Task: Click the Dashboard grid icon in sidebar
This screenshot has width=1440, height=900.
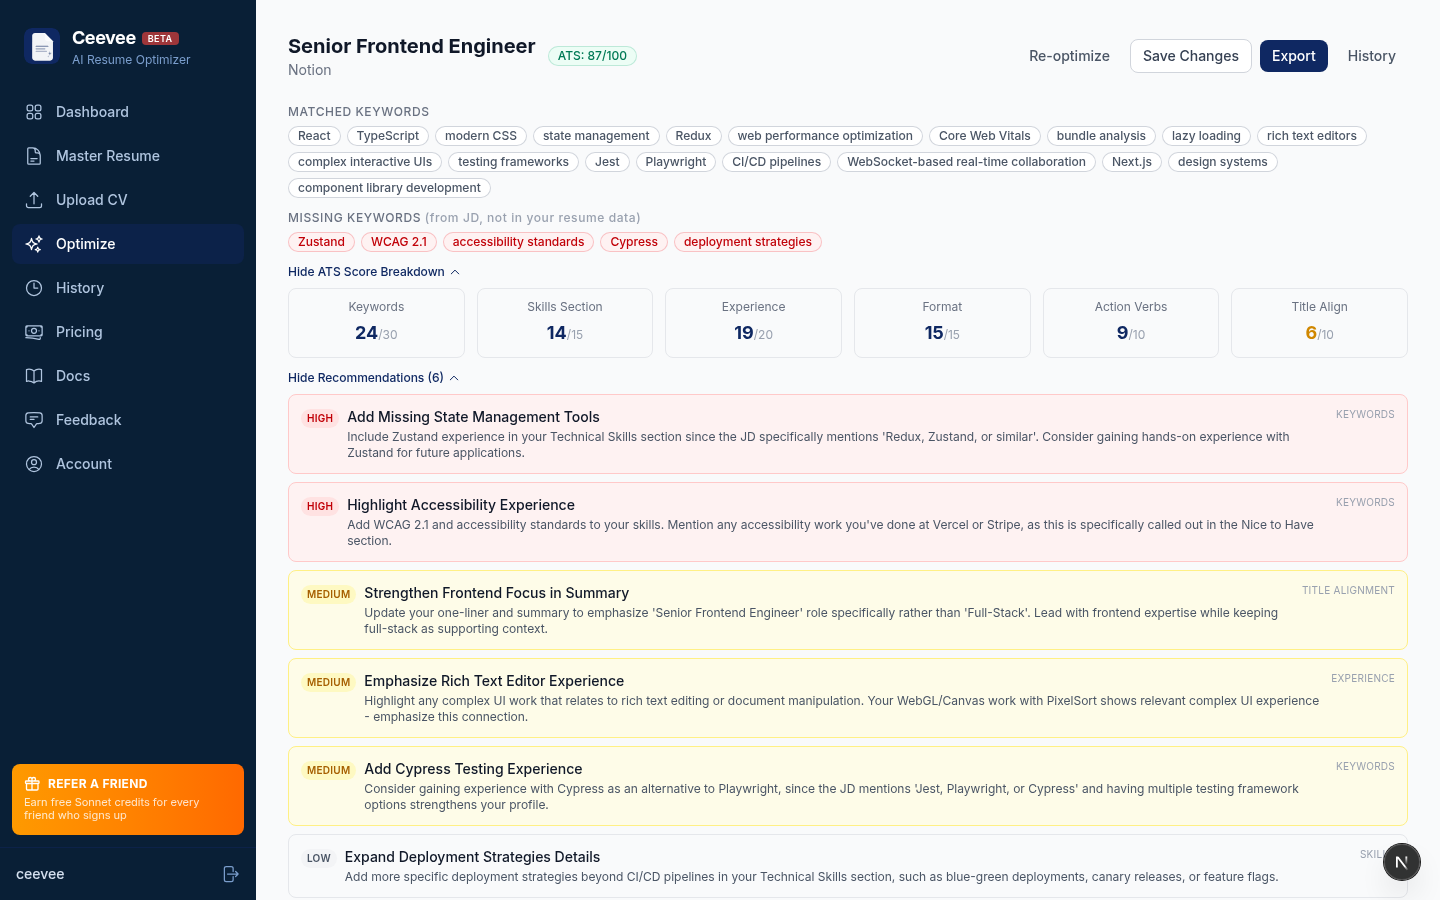Action: tap(34, 112)
